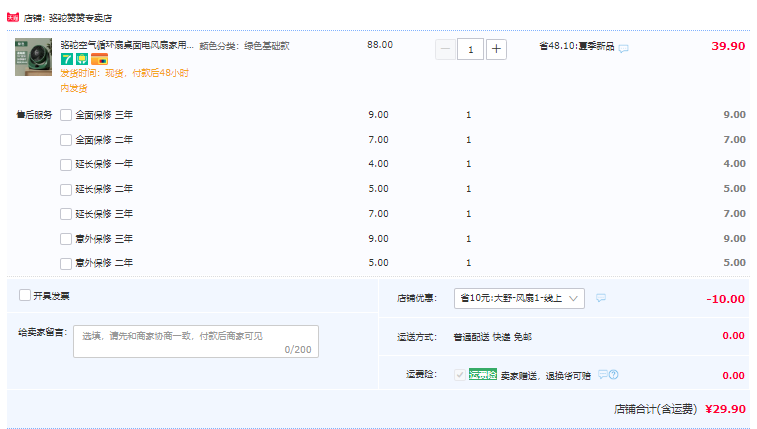
Task: Click the 给卖家留言 message text box
Action: click(x=196, y=341)
